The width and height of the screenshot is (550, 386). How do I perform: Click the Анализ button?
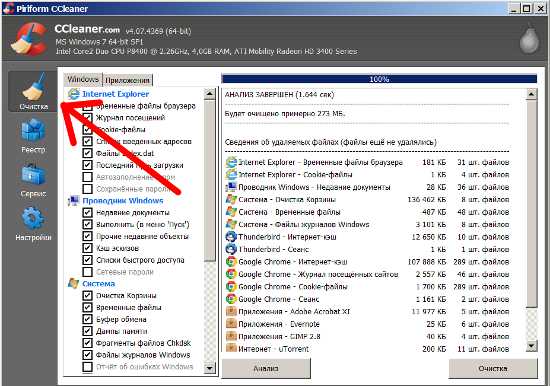266,368
